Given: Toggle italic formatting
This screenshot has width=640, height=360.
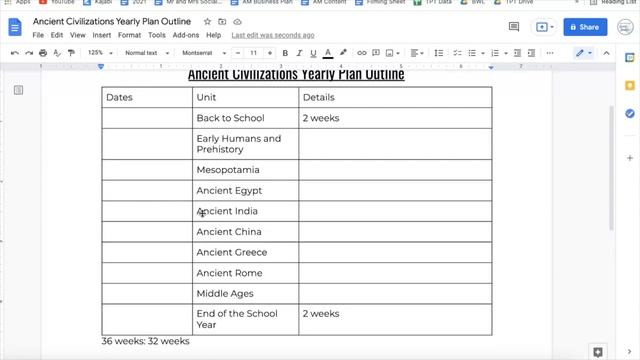Looking at the screenshot, I should pos(299,53).
